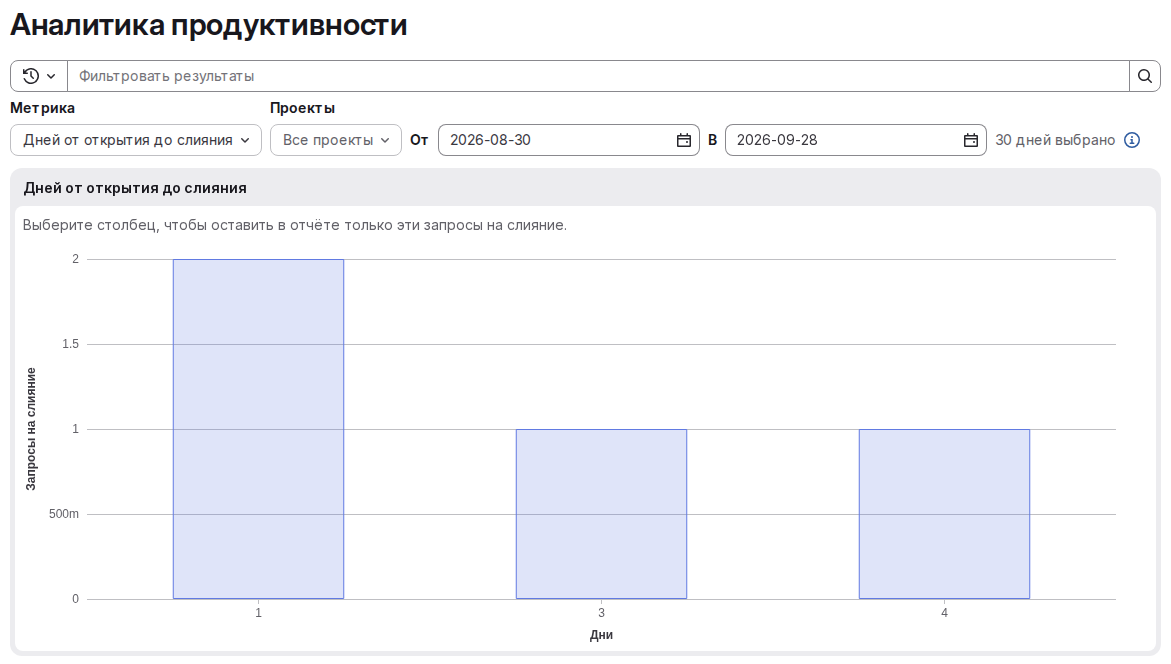The image size is (1171, 664).
Task: Select the chart bar for 1 day
Action: pos(258,429)
